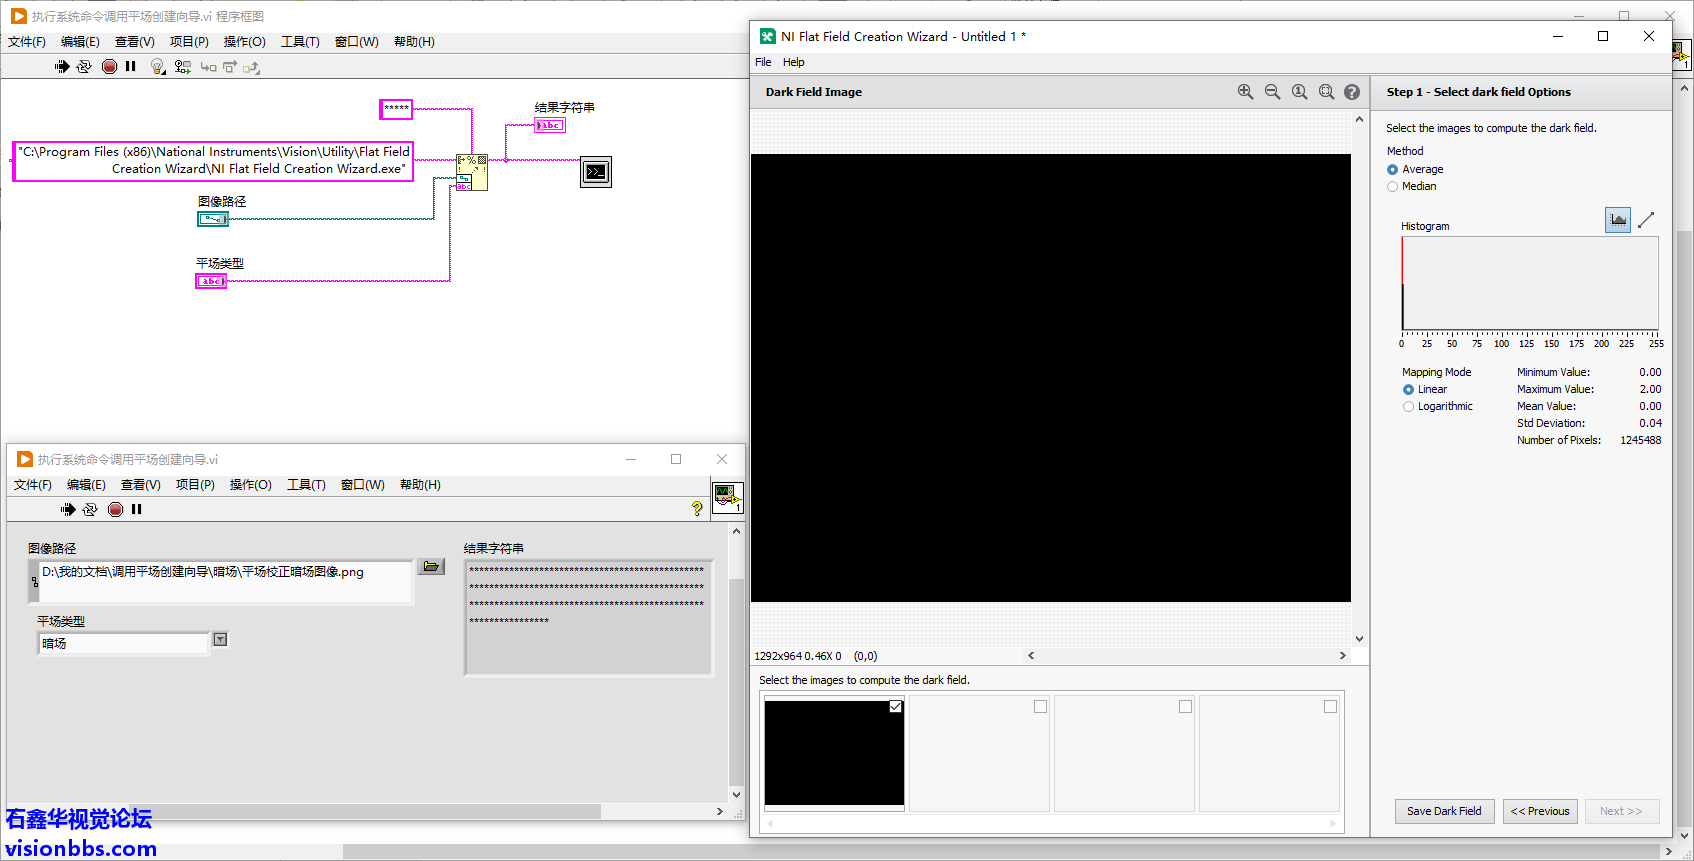Switch to the line profile icon
Screen dimensions: 1694x861
click(1646, 220)
